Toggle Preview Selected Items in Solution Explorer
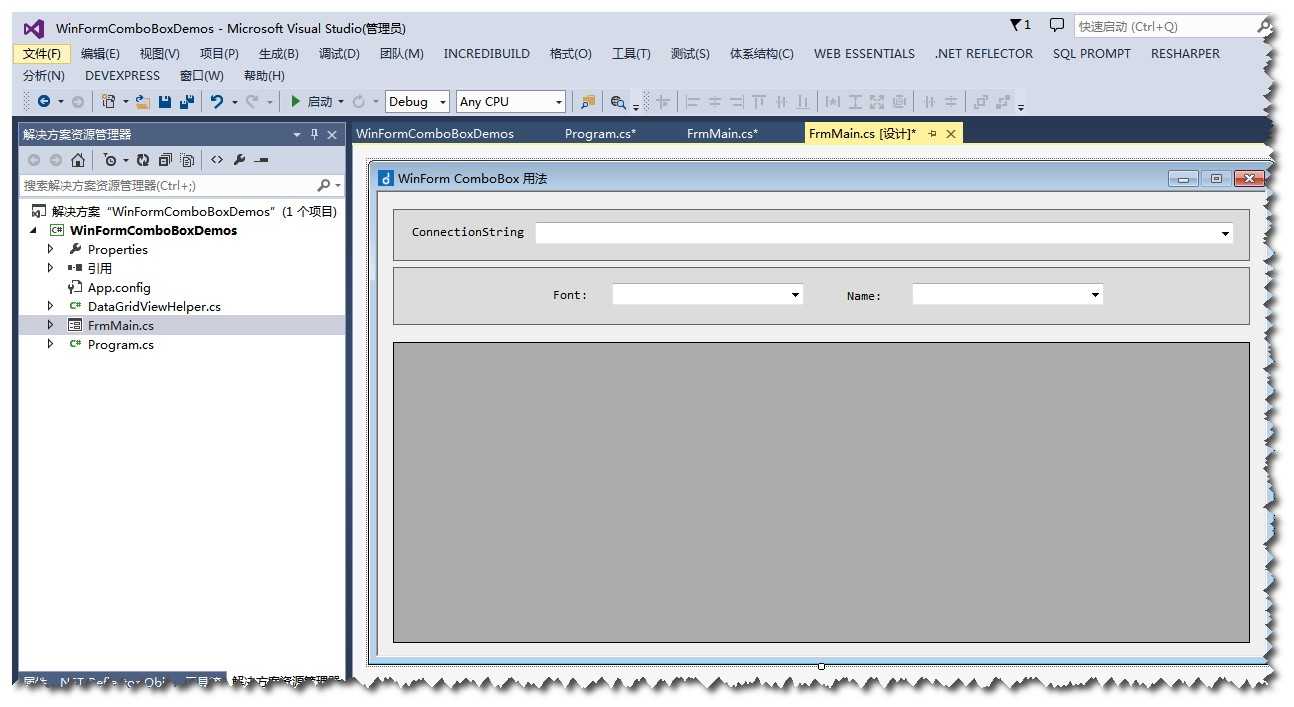 (x=261, y=160)
